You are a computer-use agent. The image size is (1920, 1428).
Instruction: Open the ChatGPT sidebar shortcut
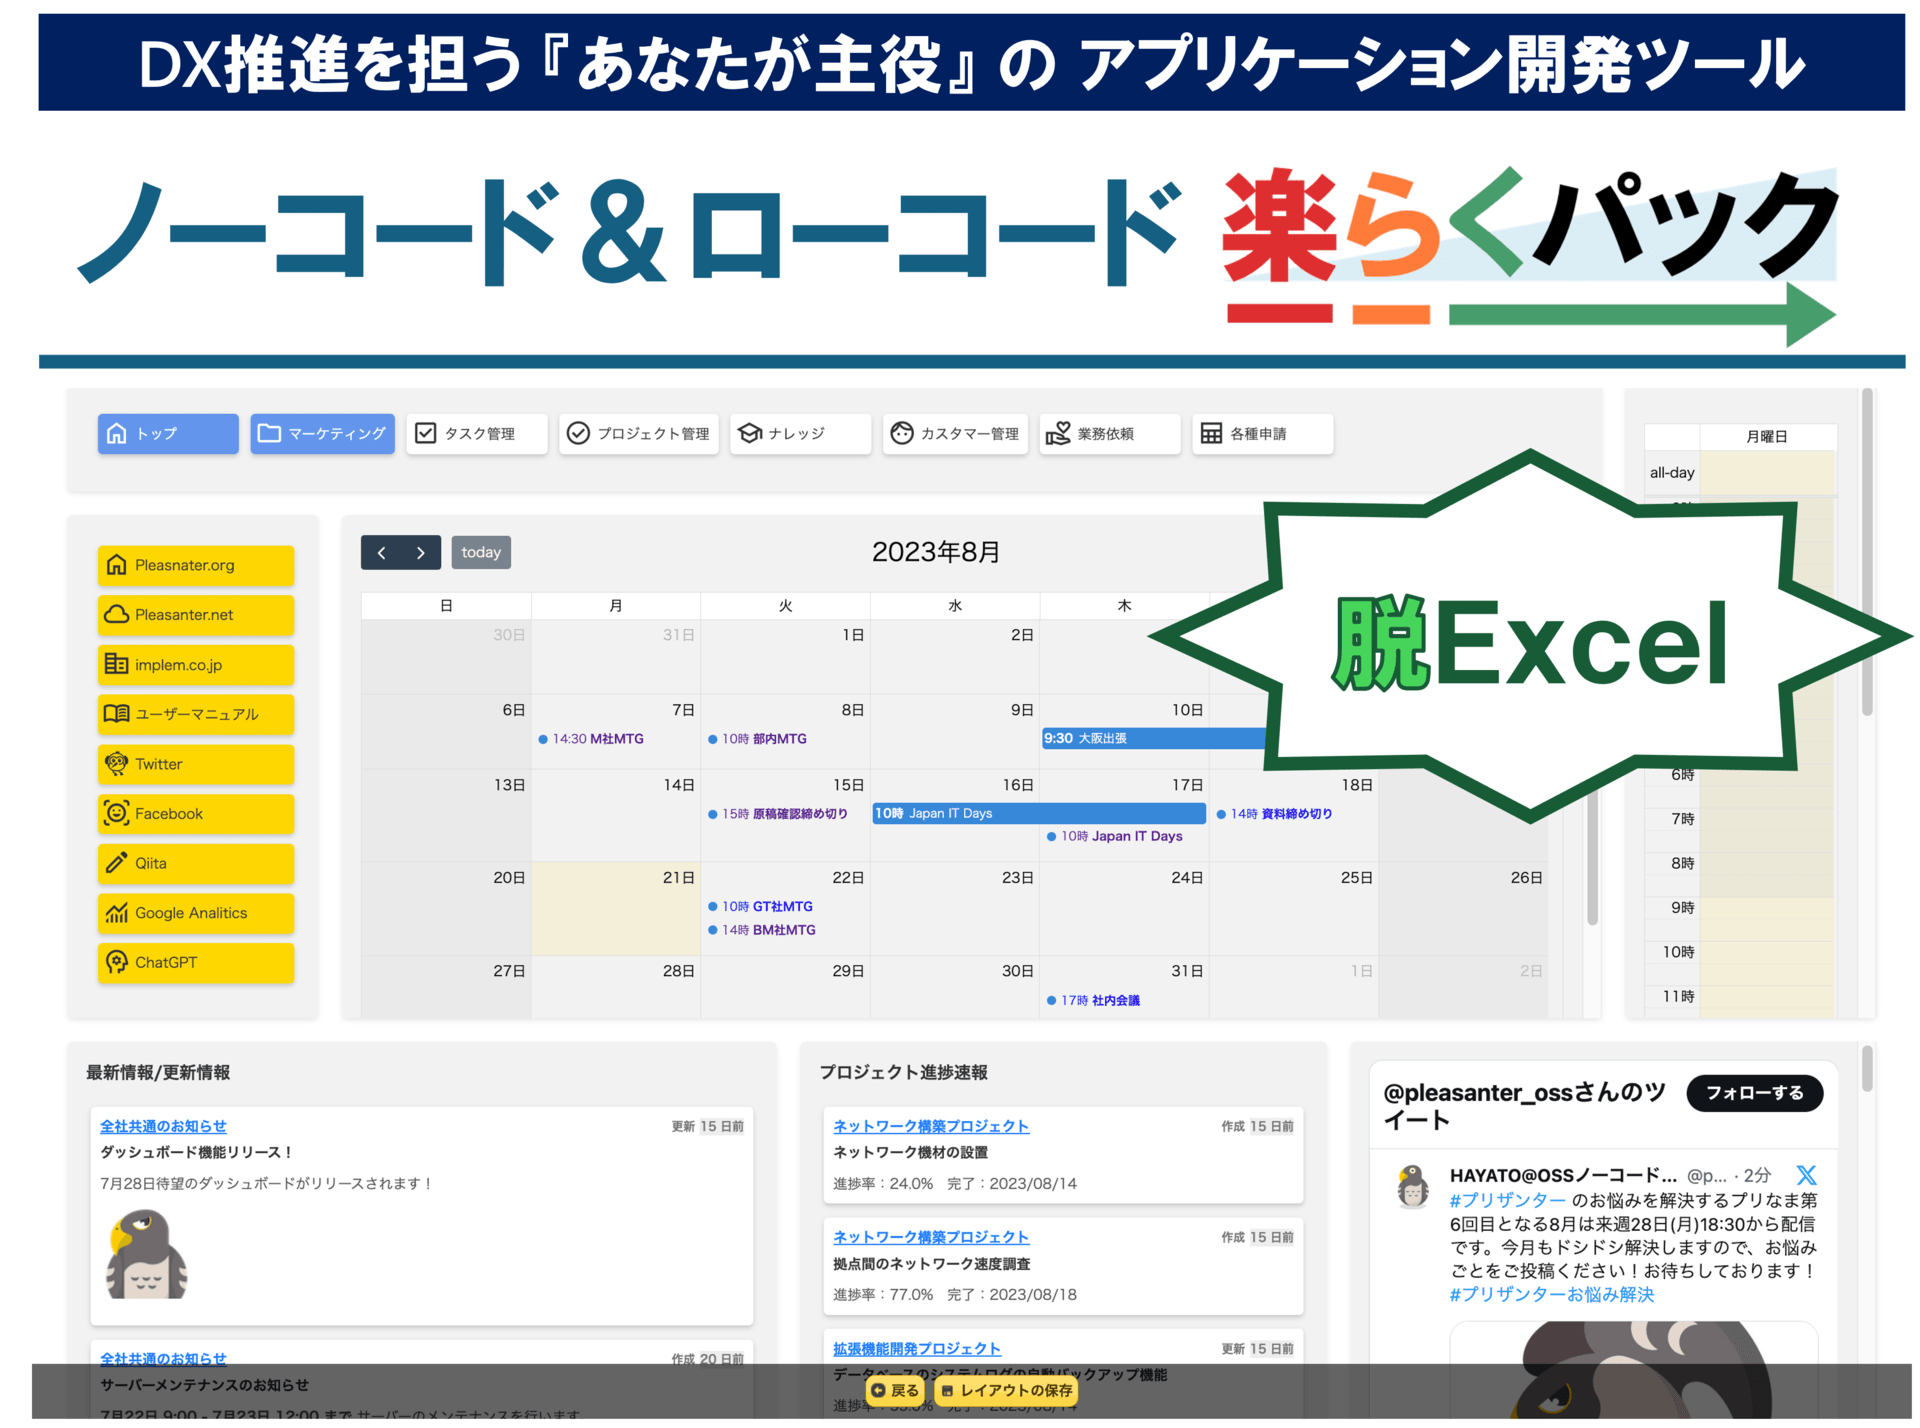coord(195,962)
